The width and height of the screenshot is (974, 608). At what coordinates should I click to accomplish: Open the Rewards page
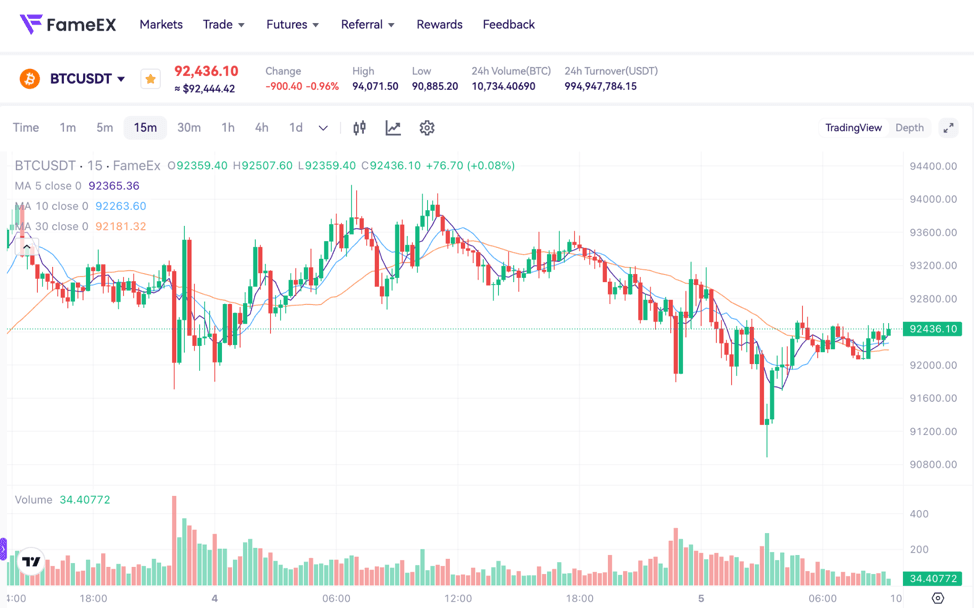(x=439, y=24)
